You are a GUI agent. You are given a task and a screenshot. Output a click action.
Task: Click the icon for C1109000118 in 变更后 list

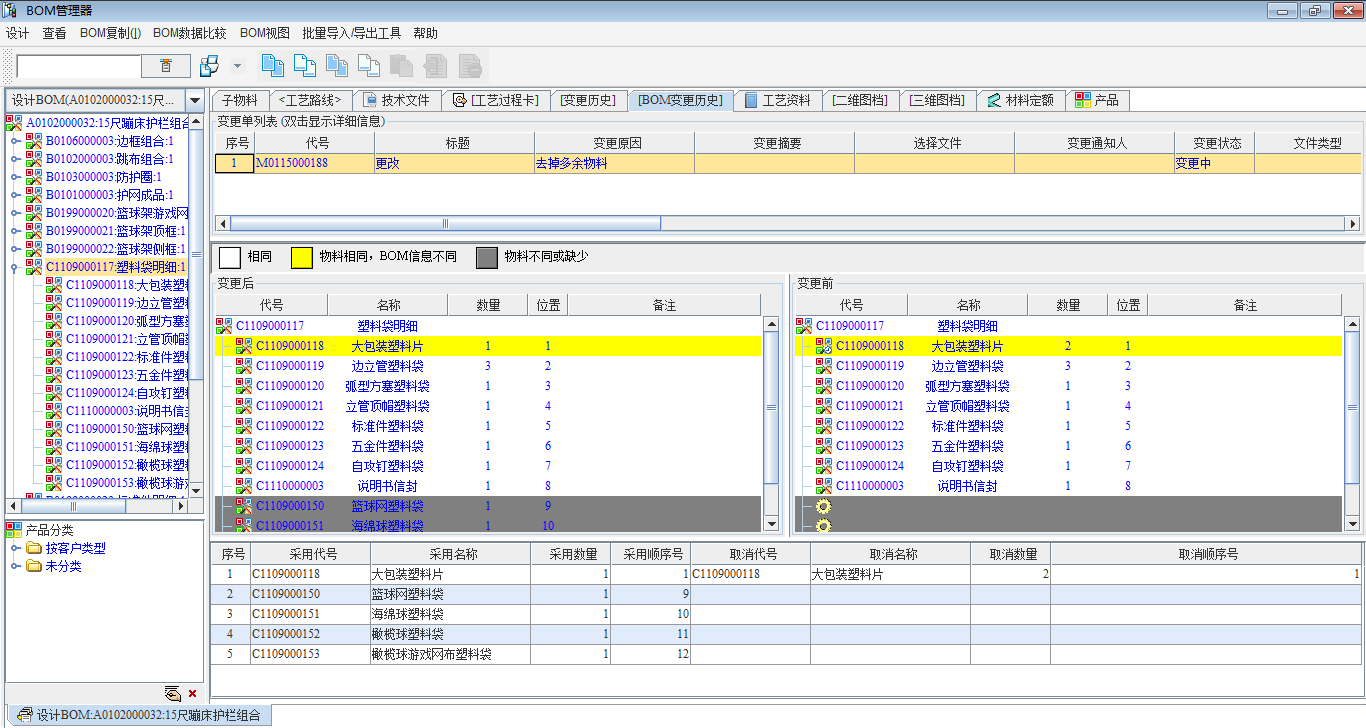point(243,346)
